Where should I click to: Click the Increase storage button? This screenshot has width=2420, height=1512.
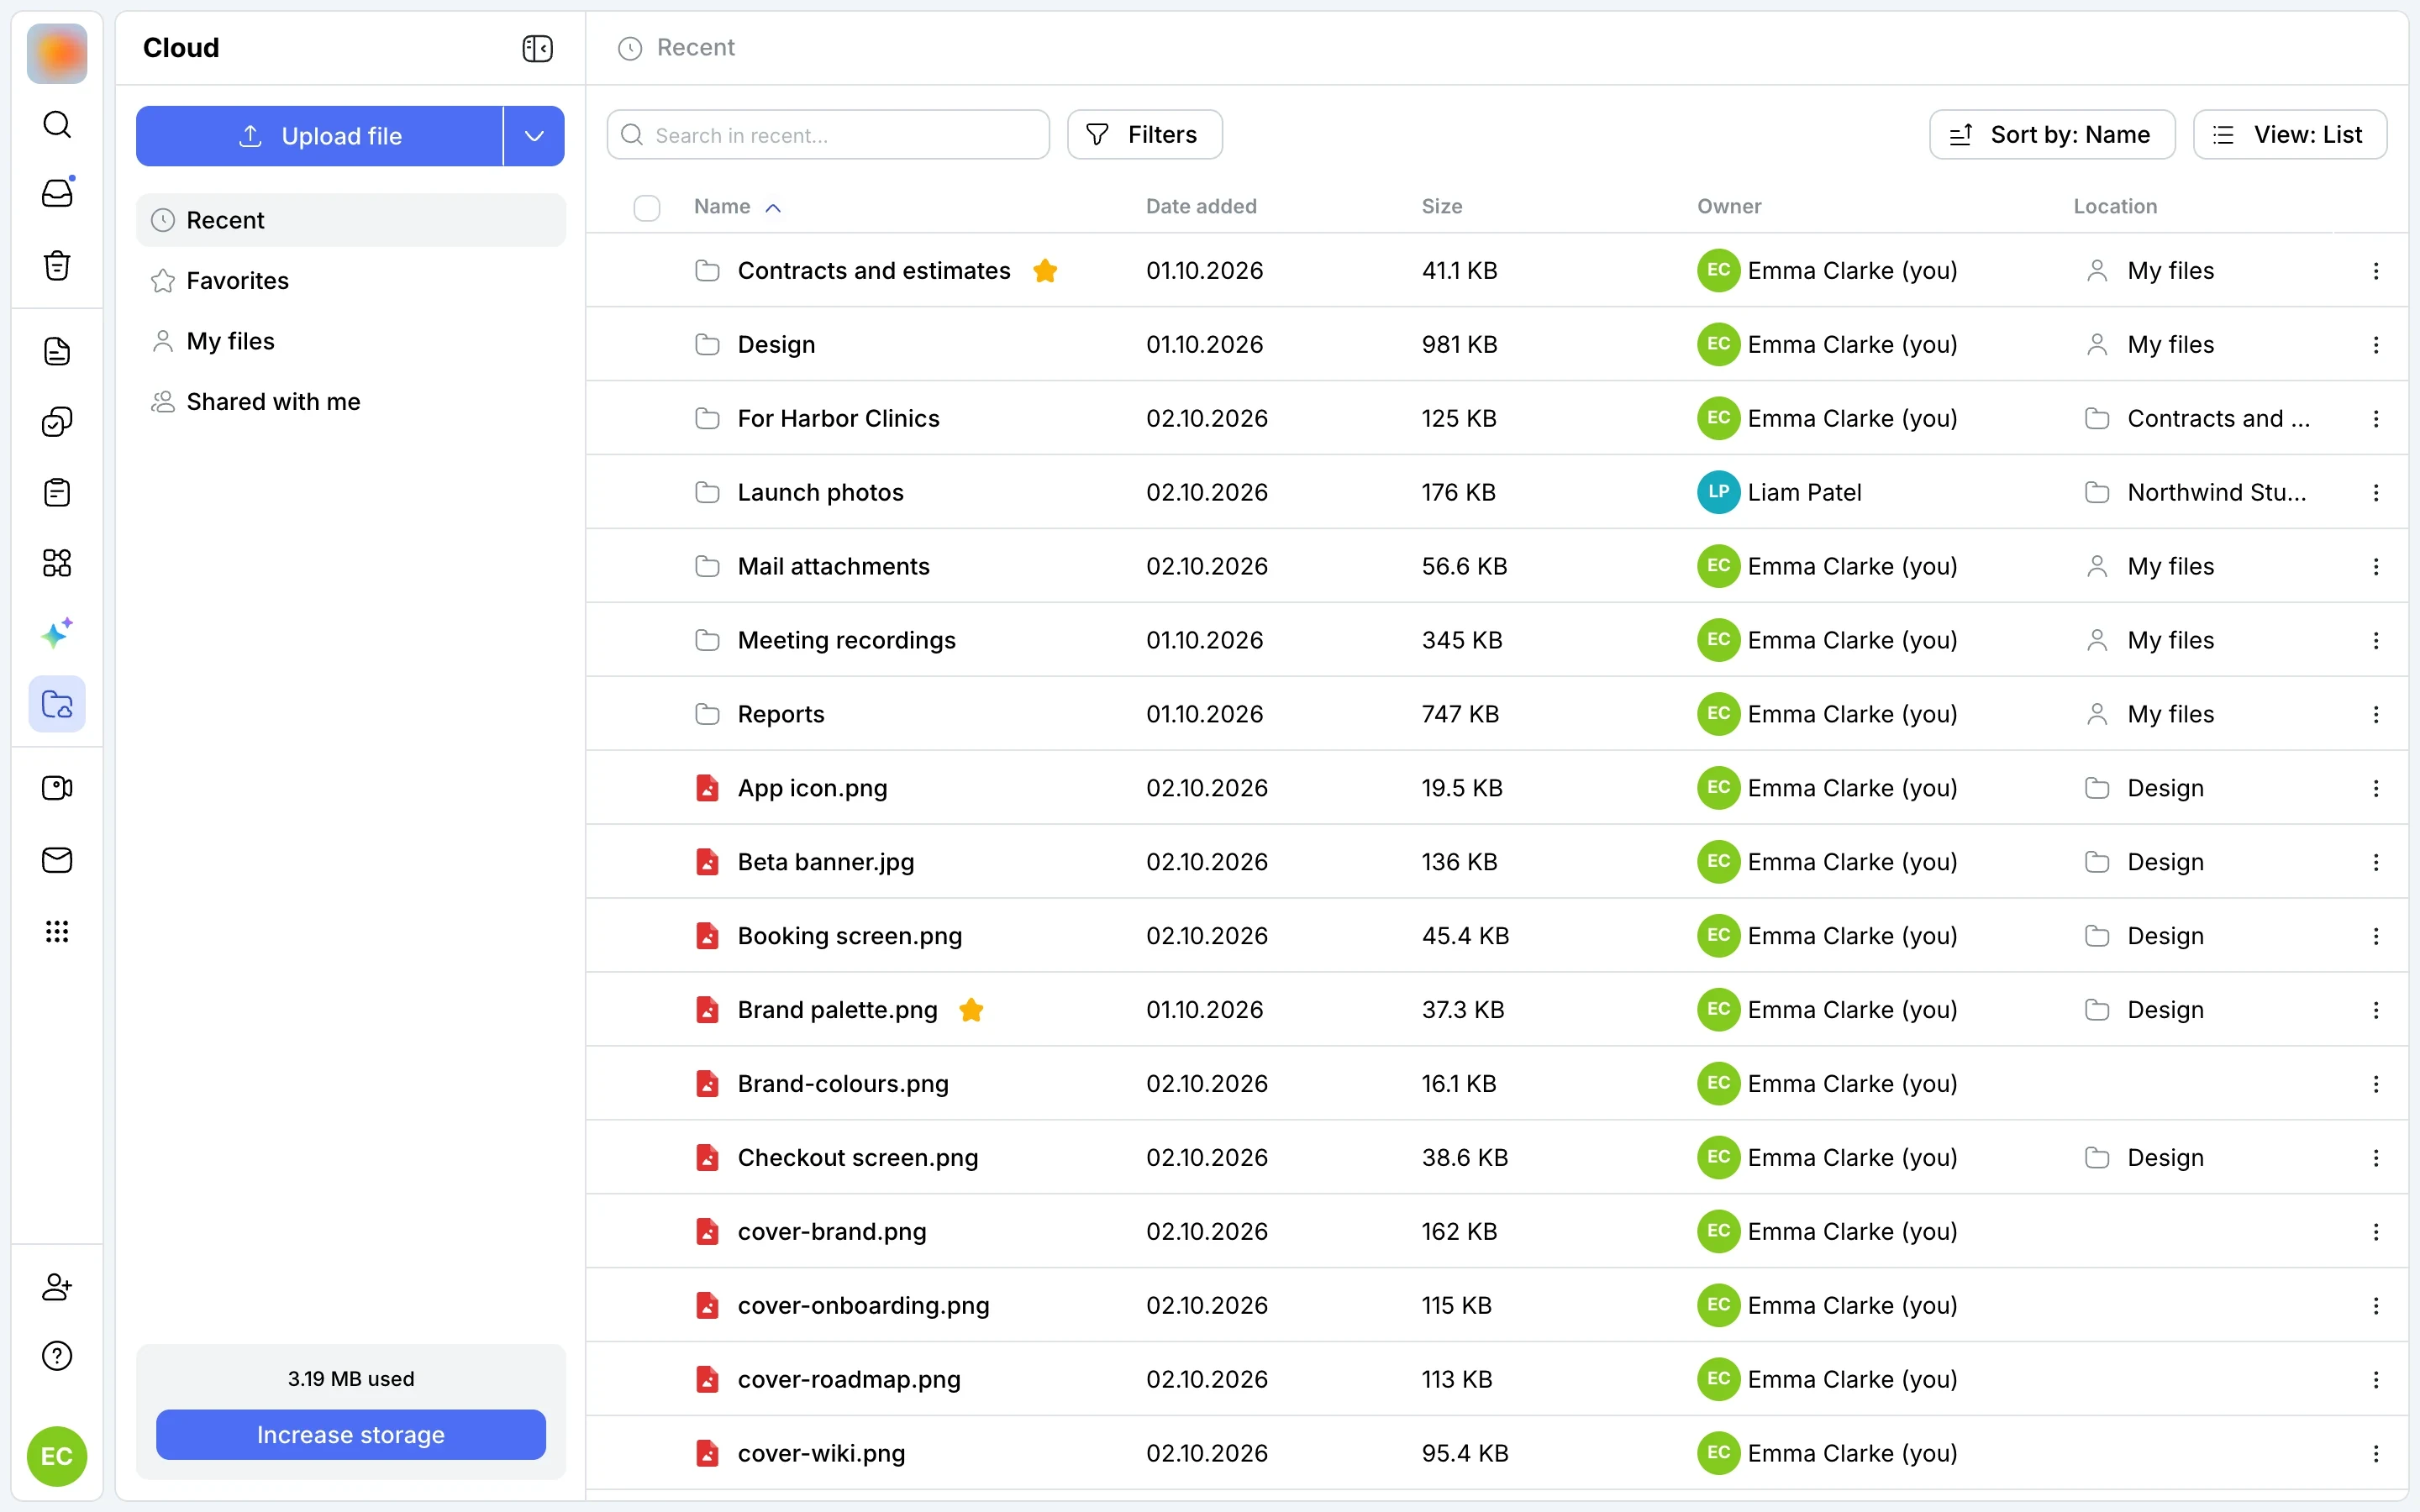[350, 1434]
